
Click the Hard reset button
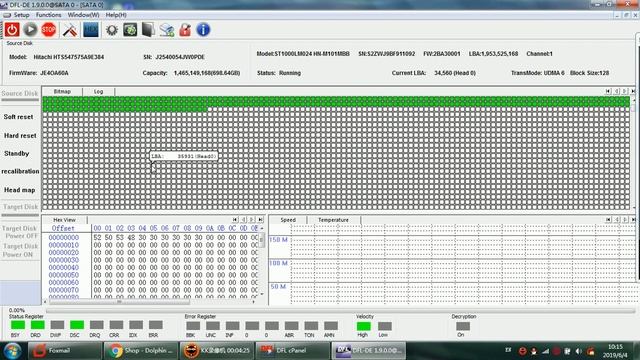point(20,136)
